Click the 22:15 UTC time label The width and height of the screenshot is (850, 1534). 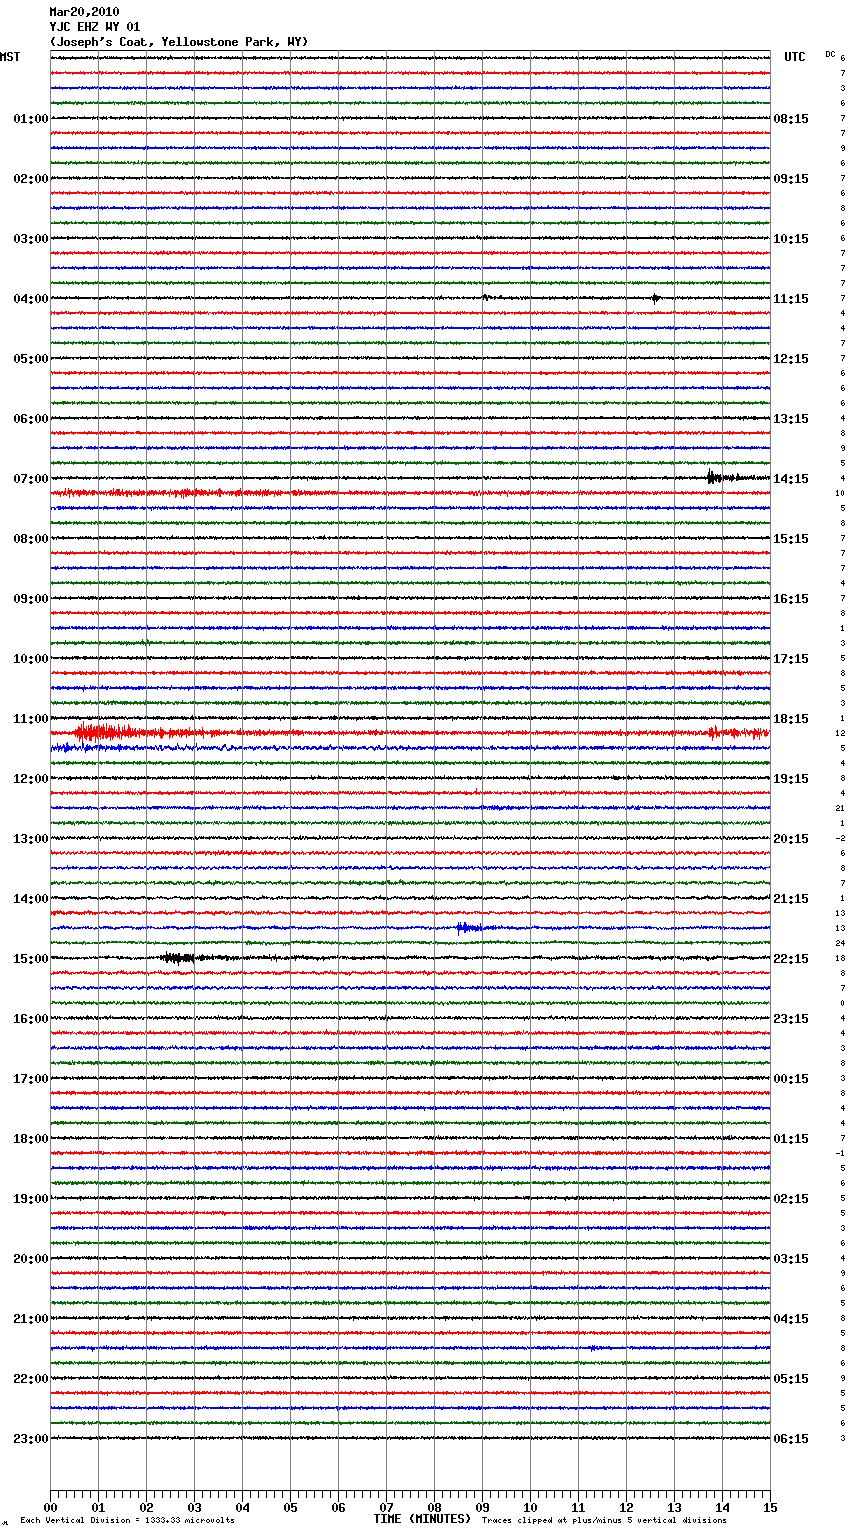791,959
